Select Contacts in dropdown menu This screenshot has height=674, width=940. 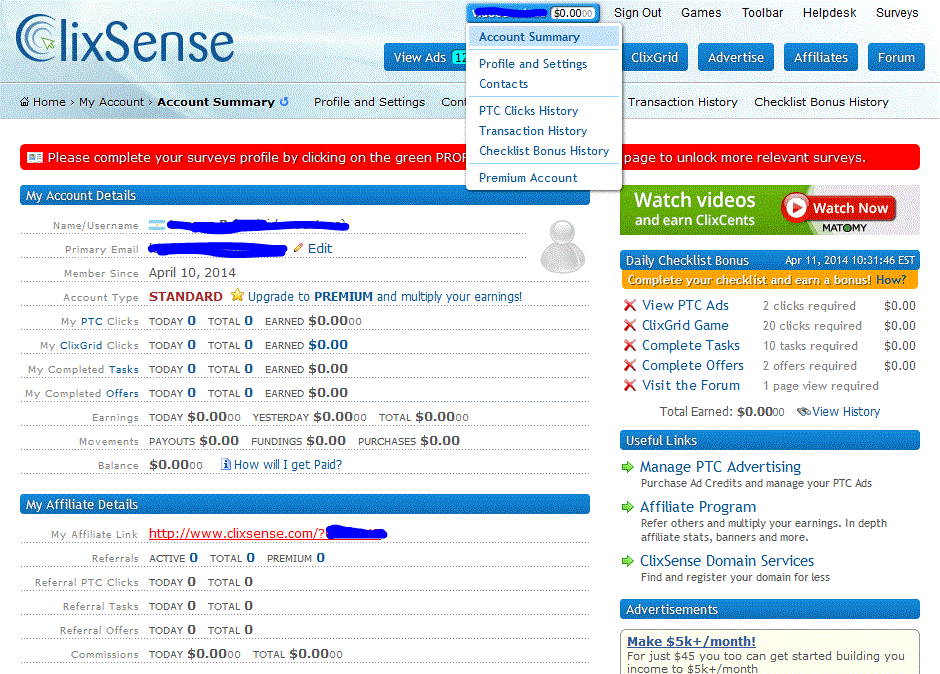(x=503, y=84)
